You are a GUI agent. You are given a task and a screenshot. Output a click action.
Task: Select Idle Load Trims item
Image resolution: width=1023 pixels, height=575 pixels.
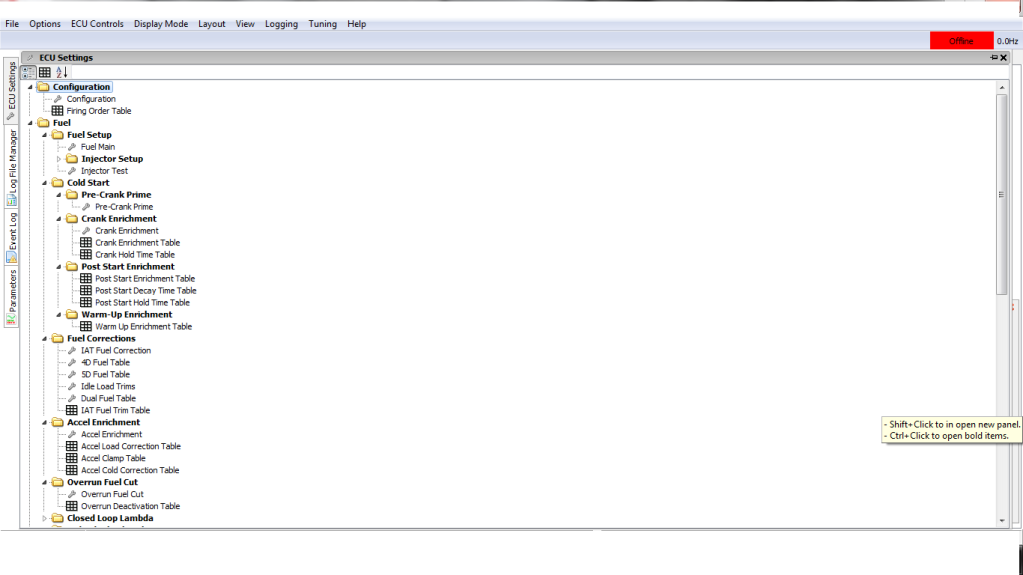click(x=108, y=386)
